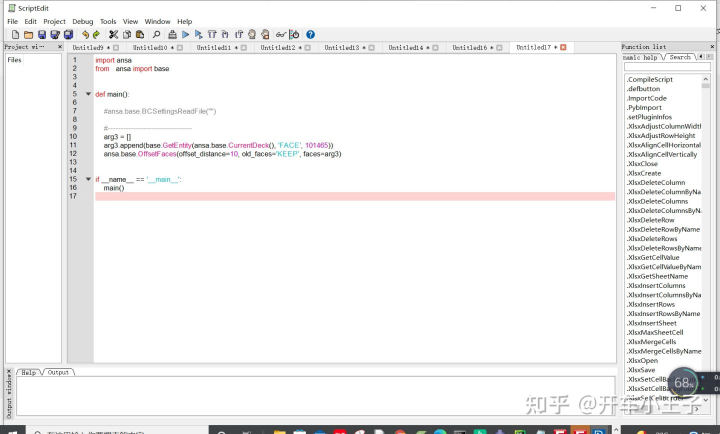
Task: Collapse the def main() code block
Action: [x=88, y=94]
